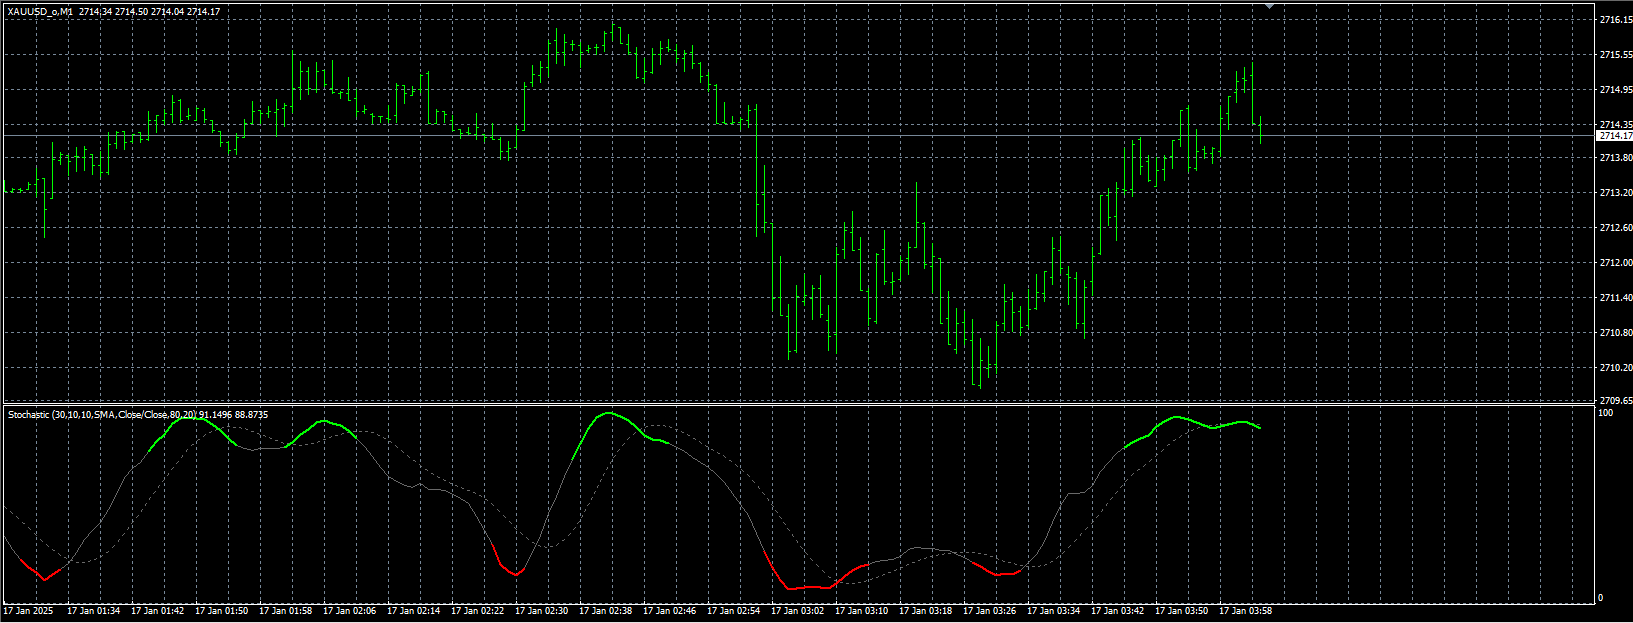This screenshot has width=1633, height=623.
Task: Click the 2710.80 price scale label
Action: click(1615, 333)
